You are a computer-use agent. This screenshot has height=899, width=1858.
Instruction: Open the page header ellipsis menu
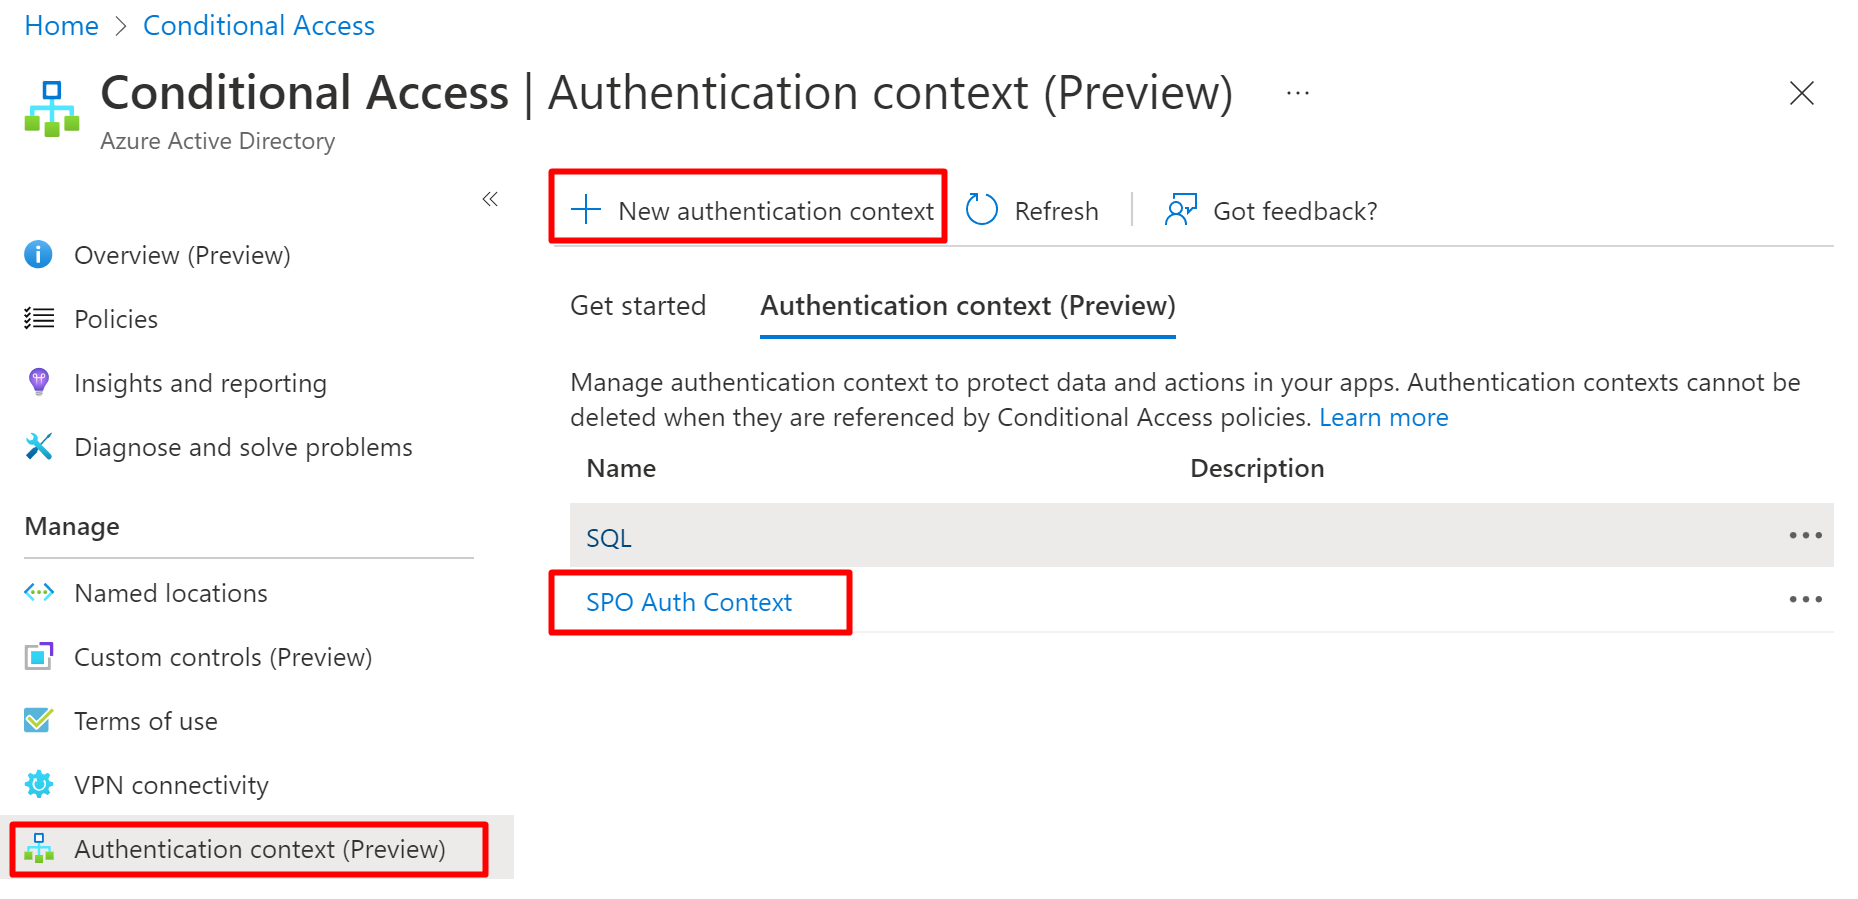coord(1298,94)
